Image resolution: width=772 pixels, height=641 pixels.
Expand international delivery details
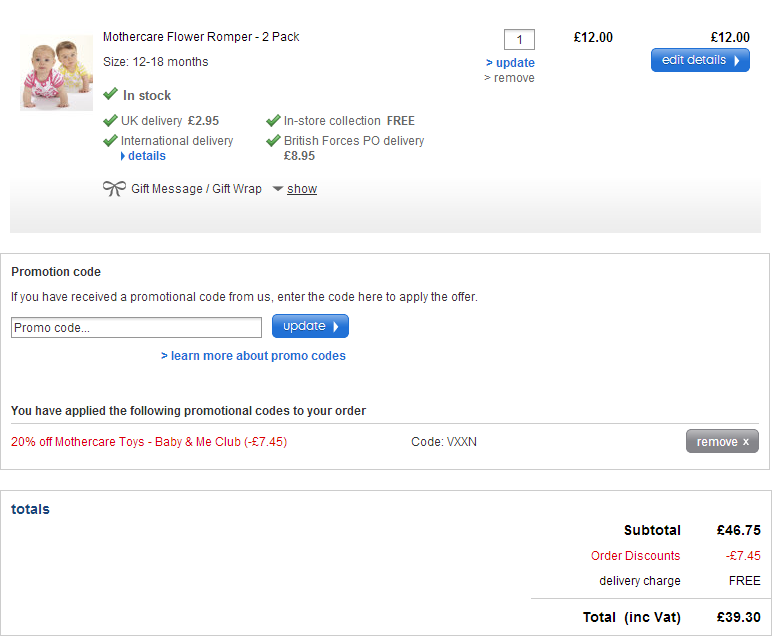146,156
